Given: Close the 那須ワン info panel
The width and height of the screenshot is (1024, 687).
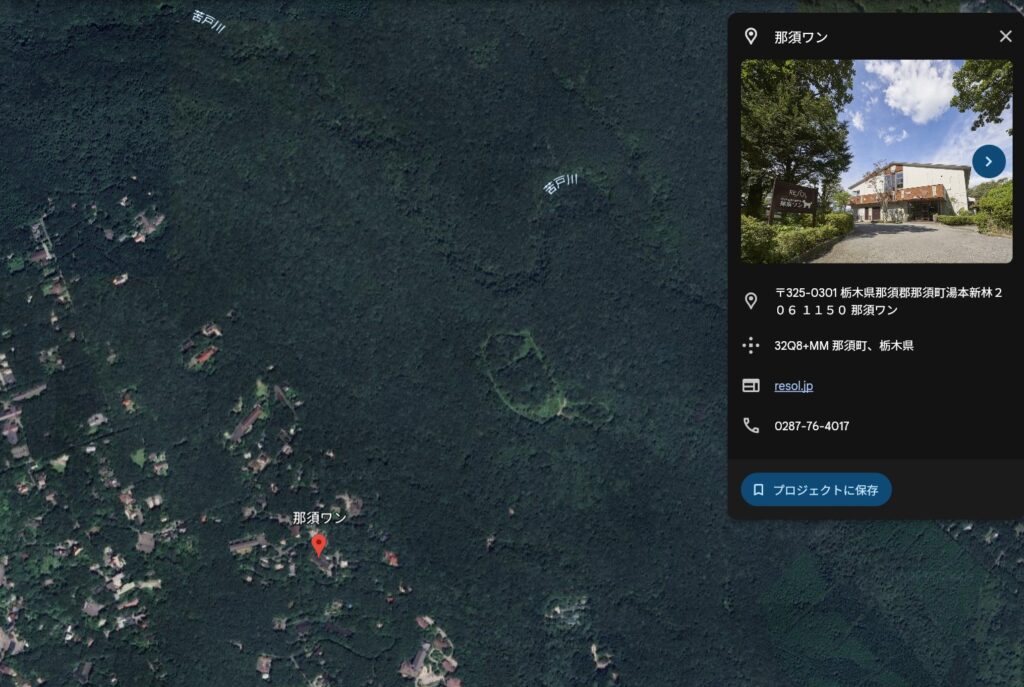Looking at the screenshot, I should pyautogui.click(x=1005, y=37).
